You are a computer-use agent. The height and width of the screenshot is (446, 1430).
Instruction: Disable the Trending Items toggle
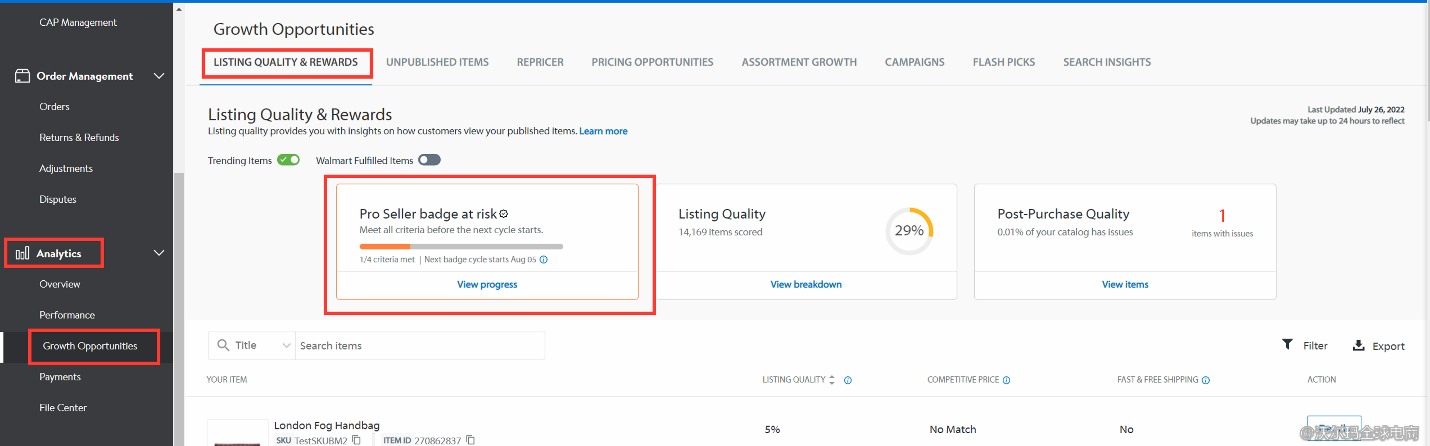click(x=288, y=160)
